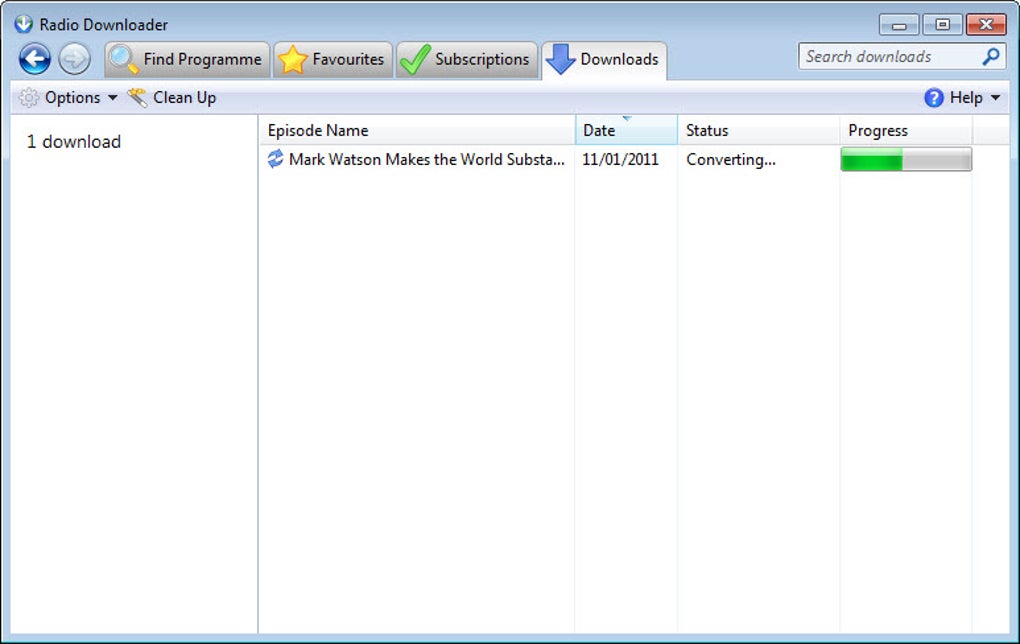Sort by the Status column header
Image resolution: width=1020 pixels, height=644 pixels.
758,130
